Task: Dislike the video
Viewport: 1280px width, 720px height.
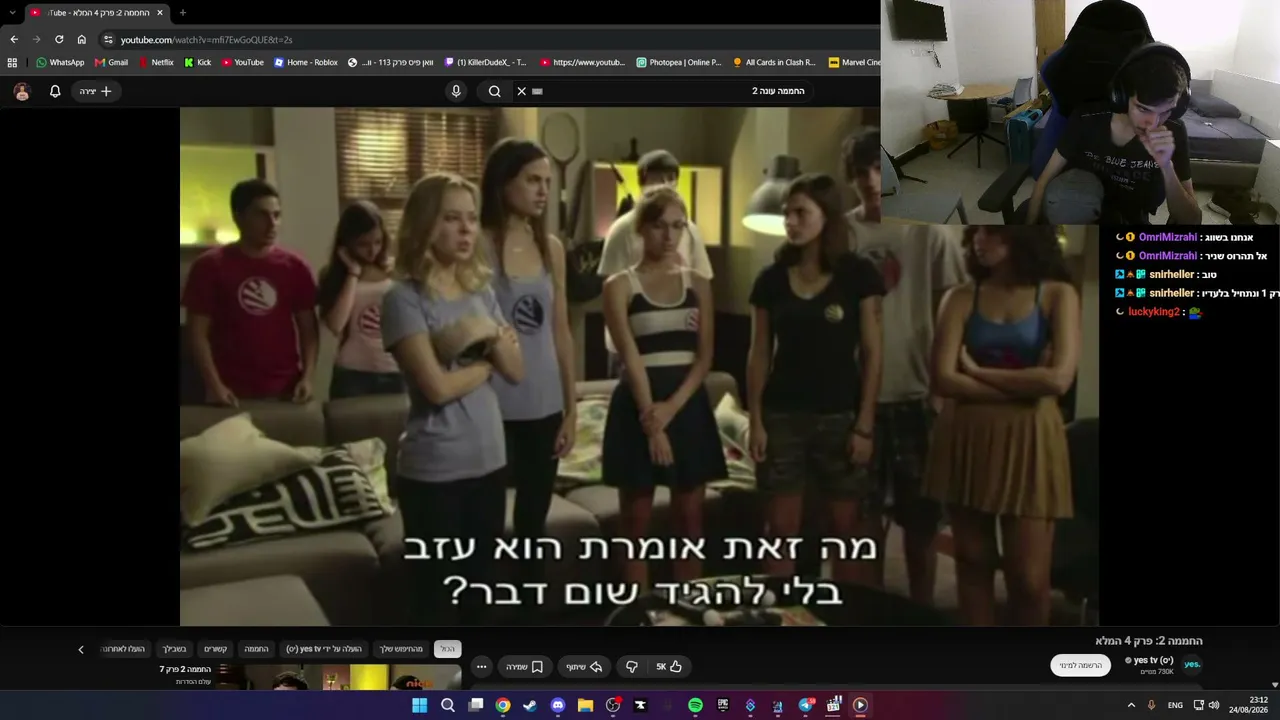Action: (x=632, y=667)
